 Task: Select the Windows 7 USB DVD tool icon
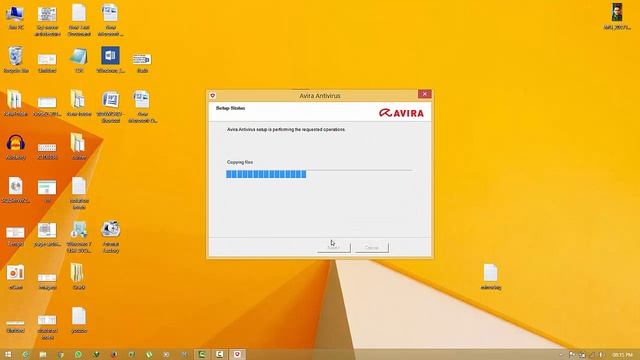pos(79,237)
